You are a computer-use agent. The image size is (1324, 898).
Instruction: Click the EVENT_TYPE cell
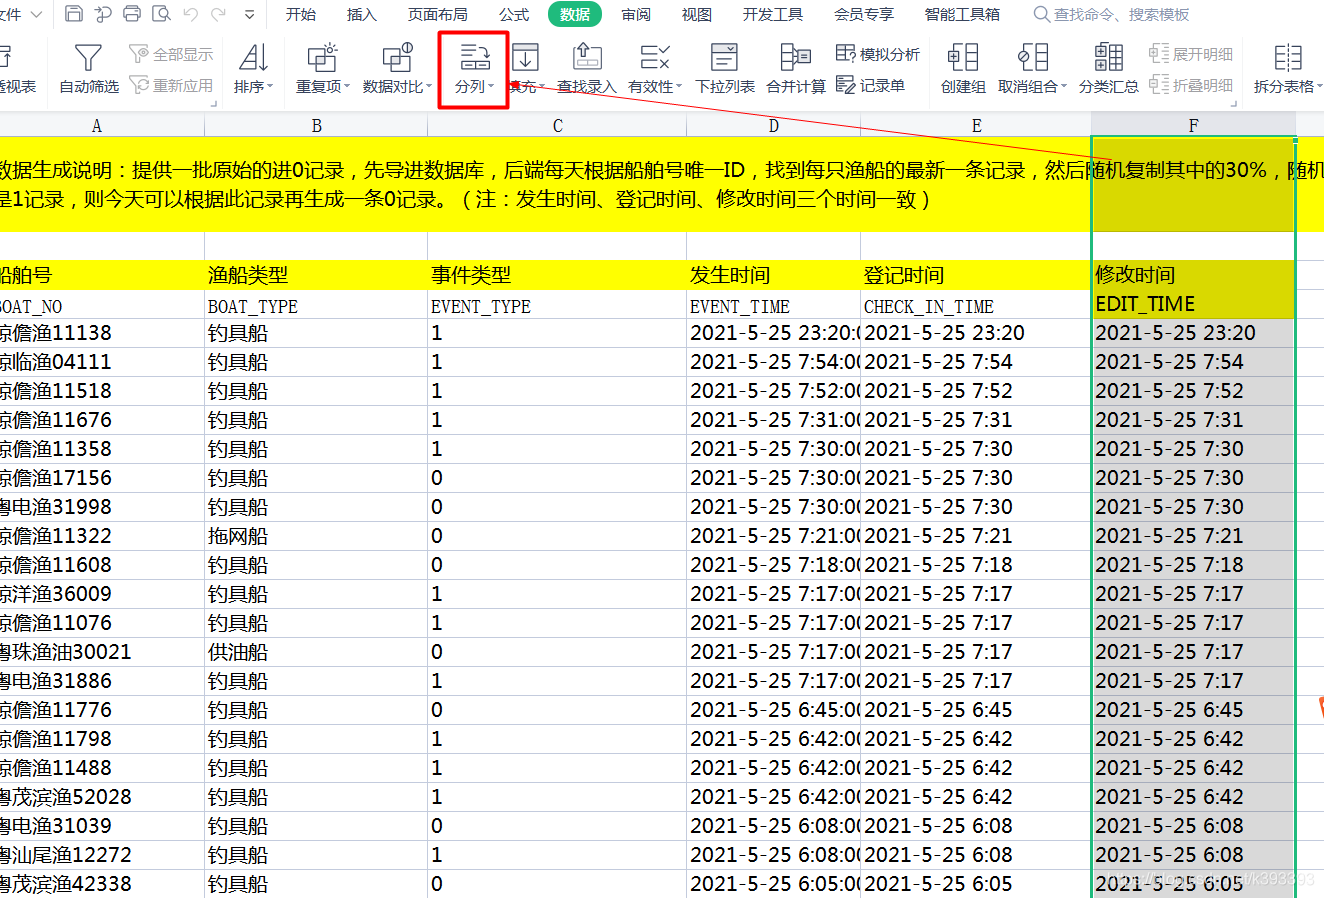pyautogui.click(x=557, y=305)
